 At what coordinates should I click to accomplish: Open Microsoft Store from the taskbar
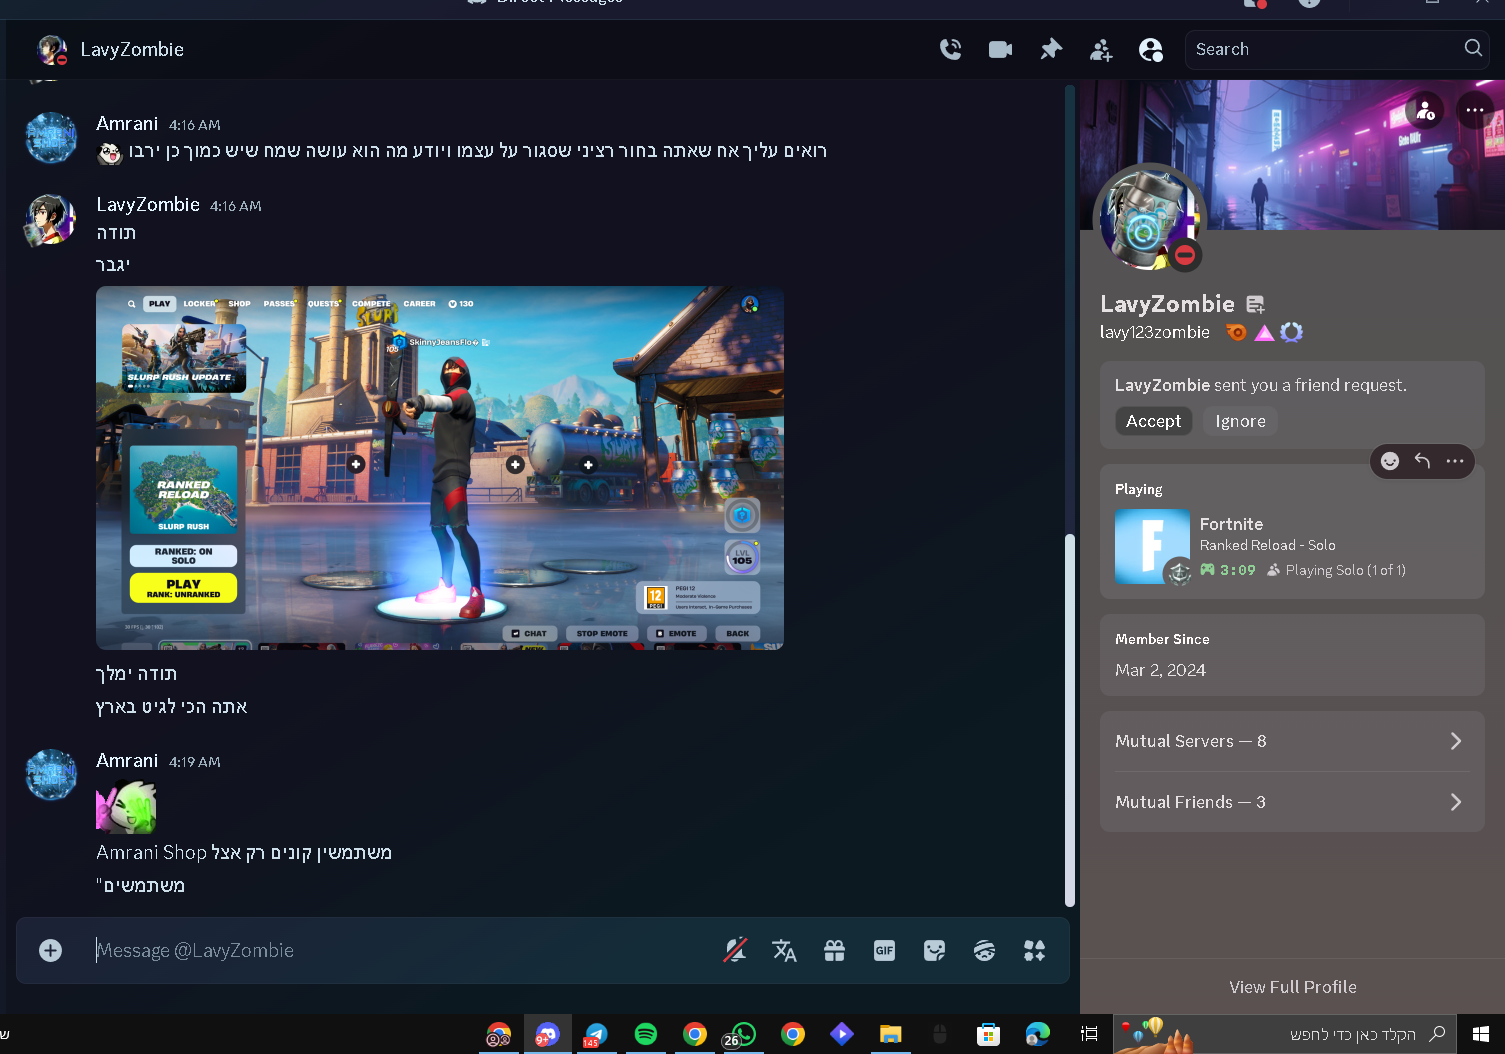(x=988, y=1034)
